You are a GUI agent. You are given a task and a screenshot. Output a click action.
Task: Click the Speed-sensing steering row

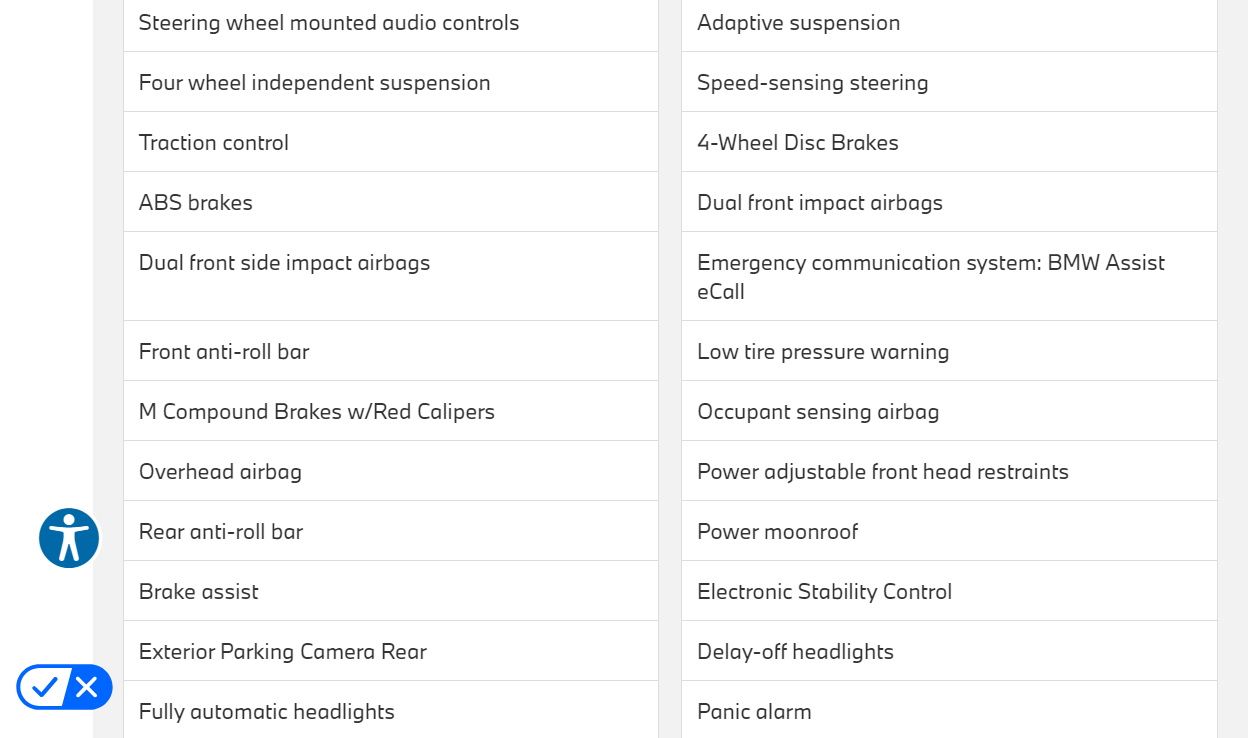click(x=812, y=83)
